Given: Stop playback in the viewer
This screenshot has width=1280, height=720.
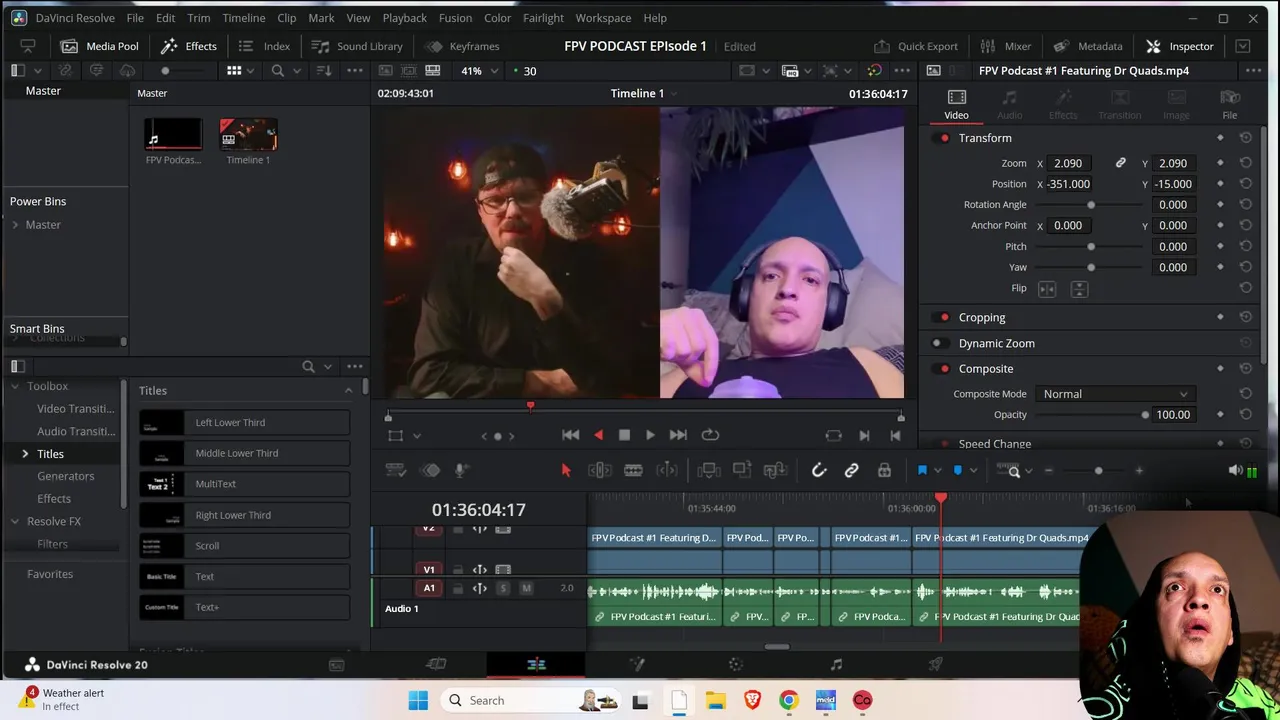Looking at the screenshot, I should 624,435.
